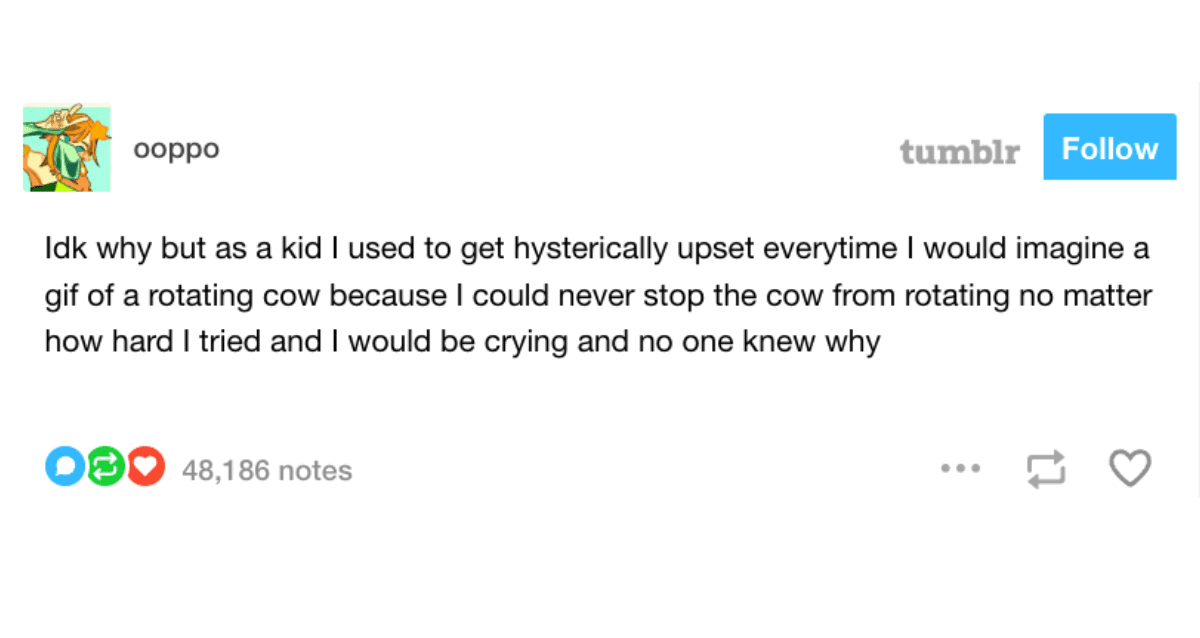
Task: Click the green reblog circle icon
Action: (x=104, y=466)
